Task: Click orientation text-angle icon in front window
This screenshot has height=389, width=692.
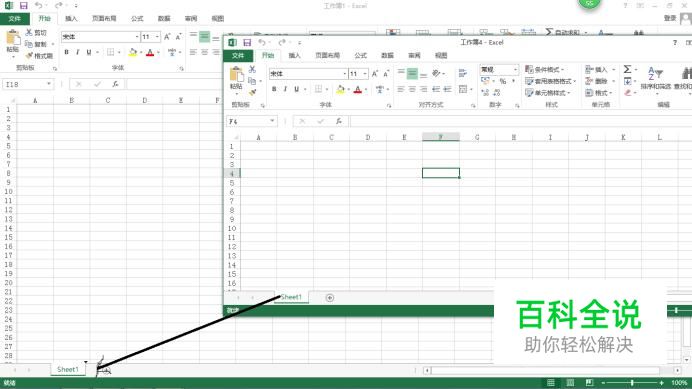Action: click(x=436, y=73)
